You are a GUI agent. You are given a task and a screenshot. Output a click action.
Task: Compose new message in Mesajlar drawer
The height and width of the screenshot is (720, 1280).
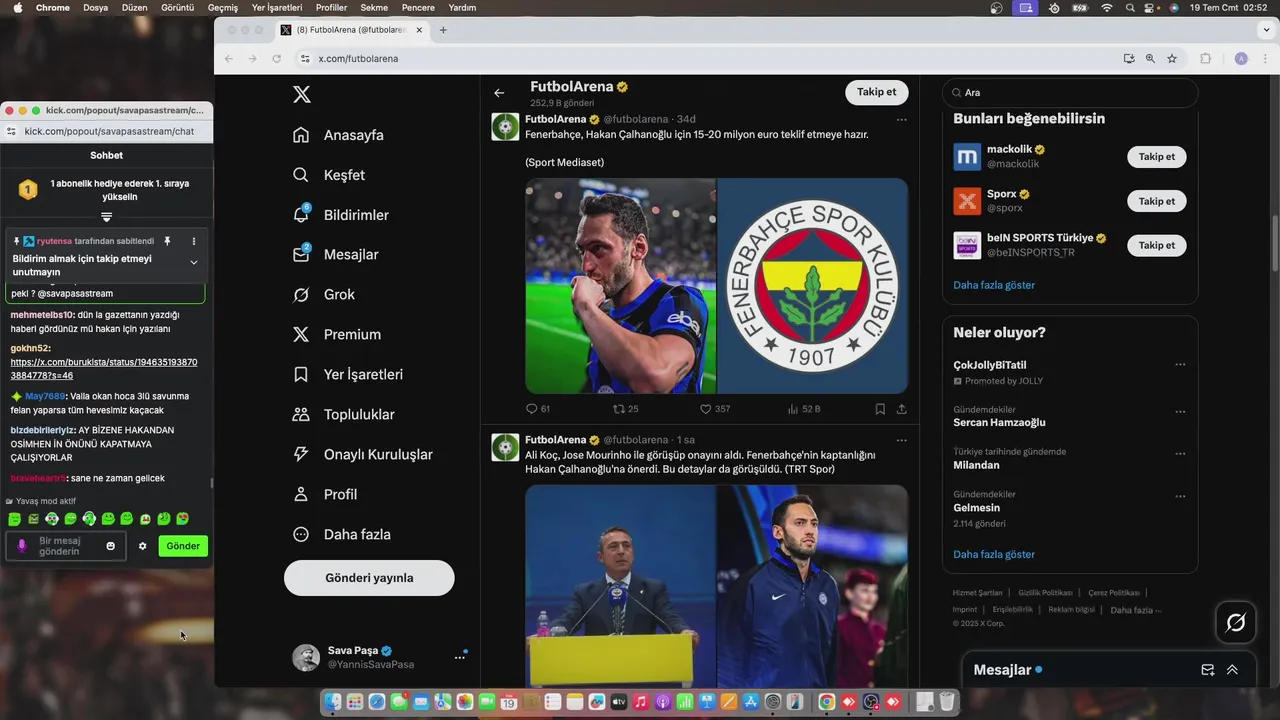1208,670
